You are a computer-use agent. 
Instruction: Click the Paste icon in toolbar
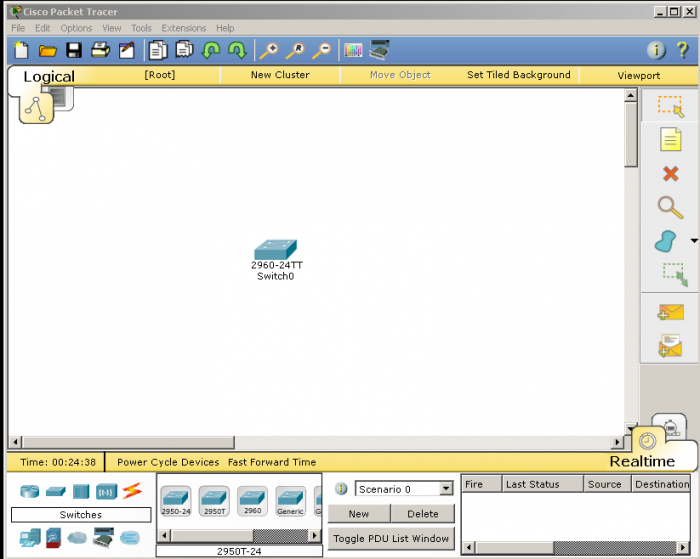[x=184, y=50]
